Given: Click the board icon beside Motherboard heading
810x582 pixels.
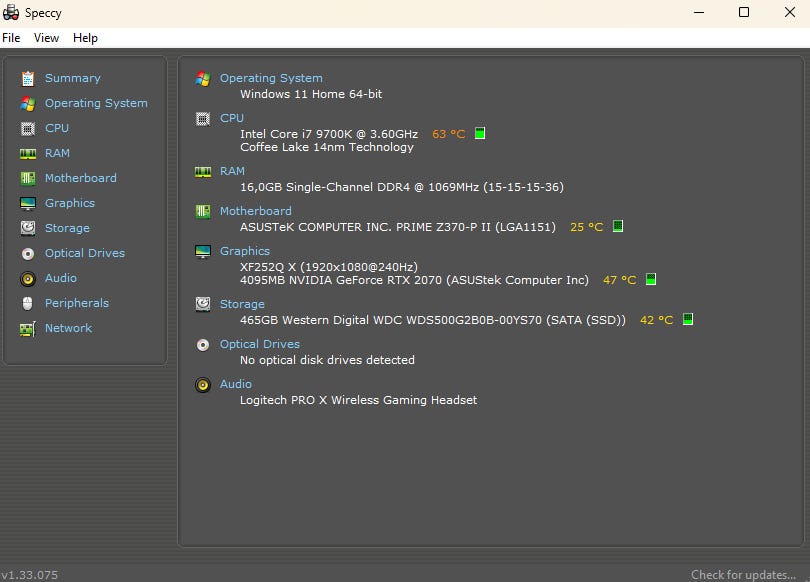Looking at the screenshot, I should click(x=203, y=211).
